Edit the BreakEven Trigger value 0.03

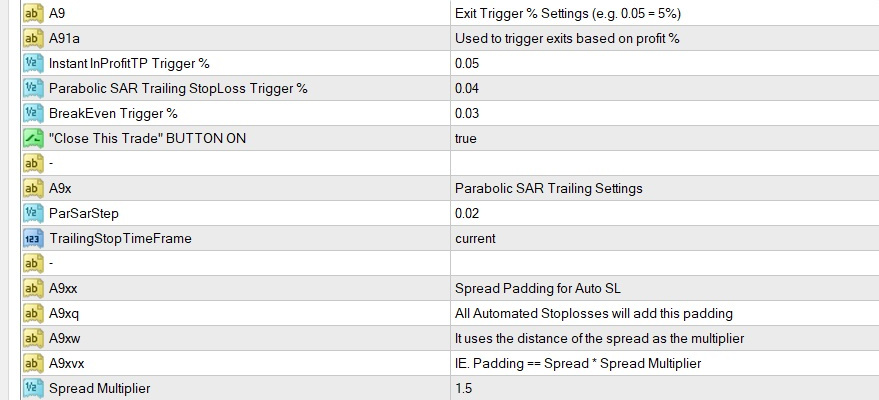click(x=466, y=113)
